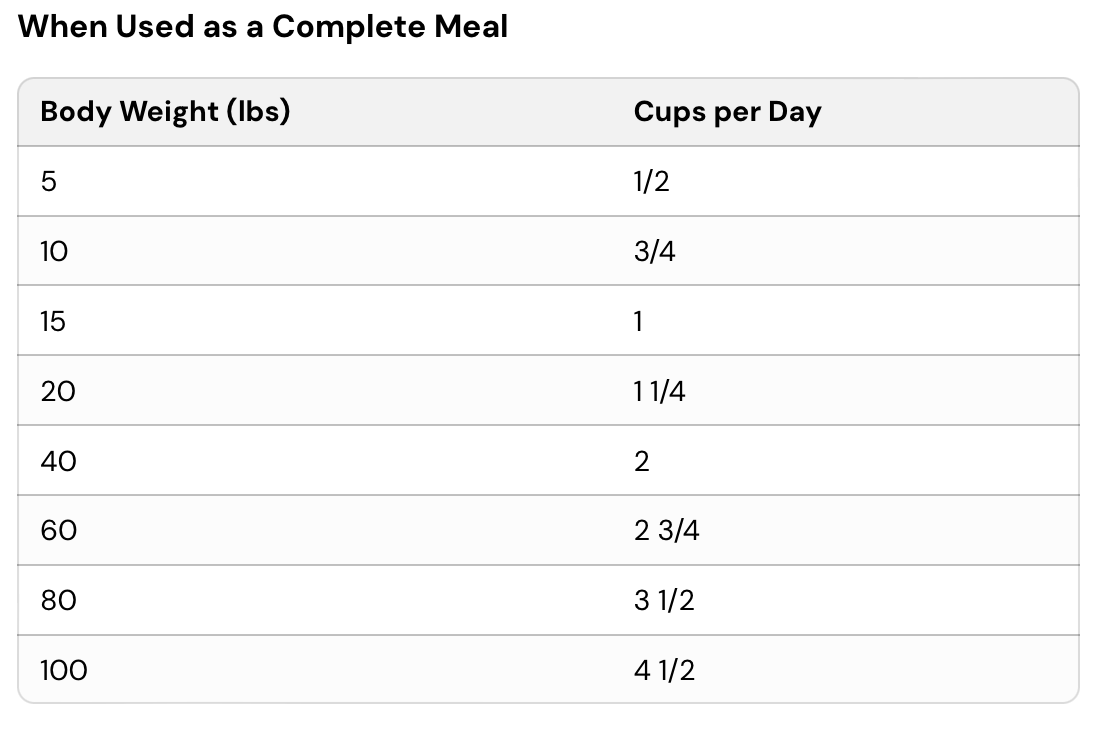The height and width of the screenshot is (734, 1114).
Task: Click the body weight cell showing 60
Action: click(x=58, y=531)
